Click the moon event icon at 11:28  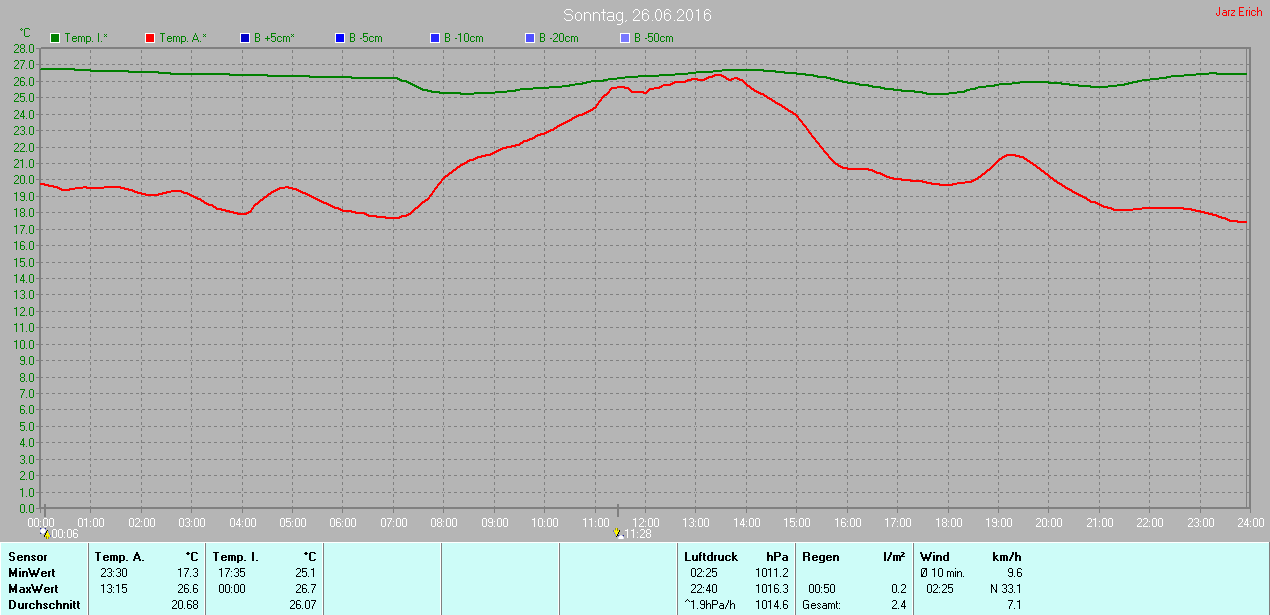[x=618, y=534]
